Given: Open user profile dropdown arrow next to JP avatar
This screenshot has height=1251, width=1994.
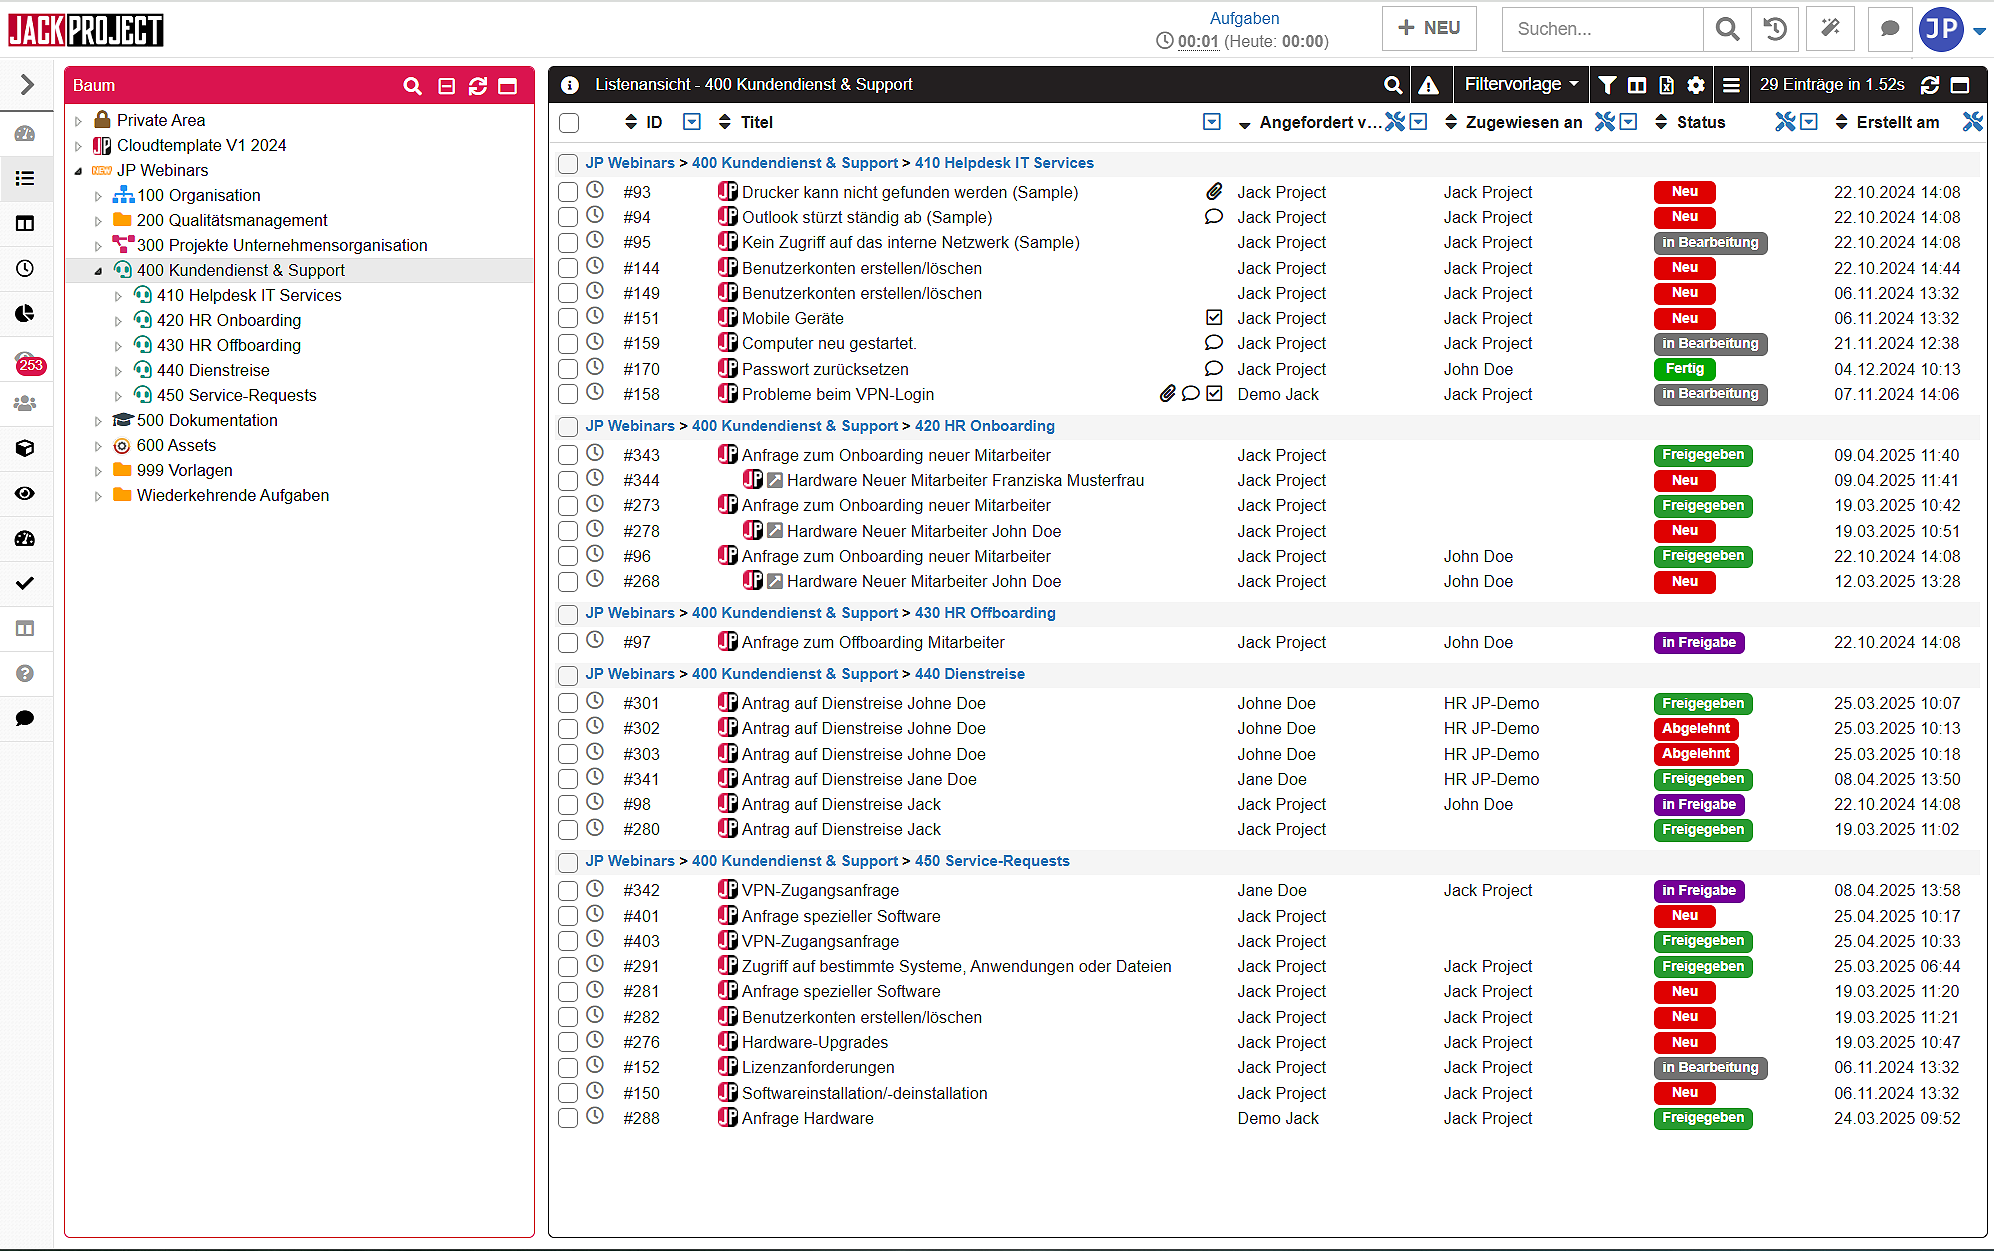Looking at the screenshot, I should click(x=1979, y=30).
